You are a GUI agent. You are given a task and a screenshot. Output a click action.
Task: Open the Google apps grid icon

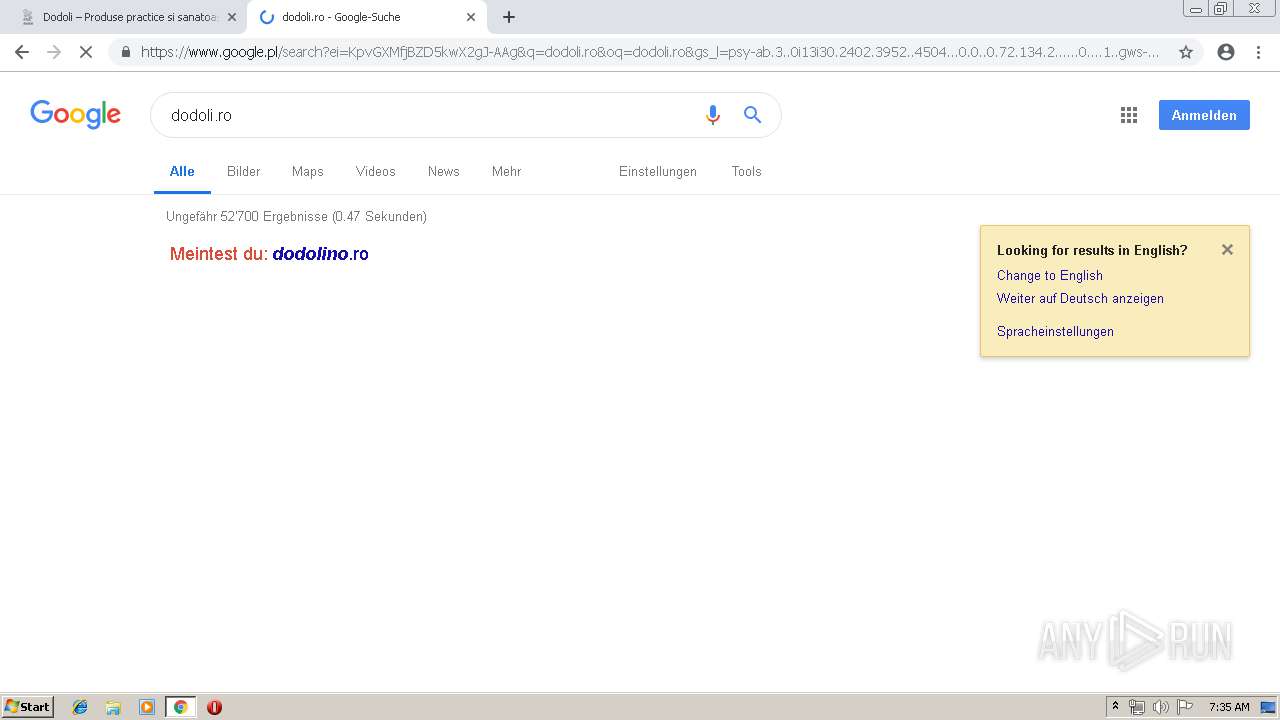click(x=1129, y=115)
